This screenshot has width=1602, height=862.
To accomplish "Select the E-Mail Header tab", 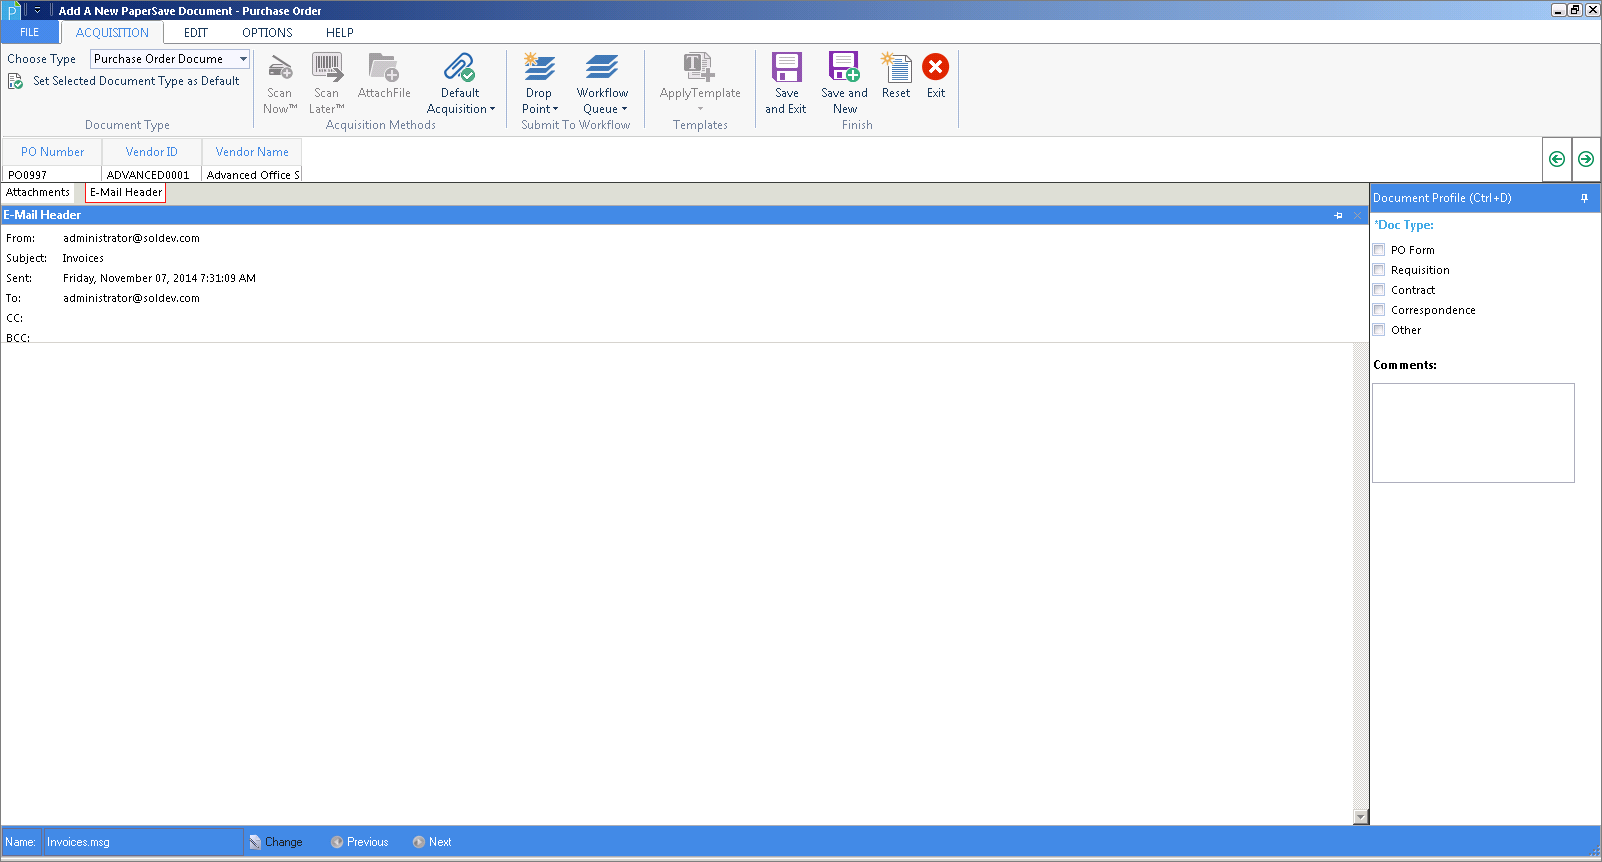I will point(126,192).
